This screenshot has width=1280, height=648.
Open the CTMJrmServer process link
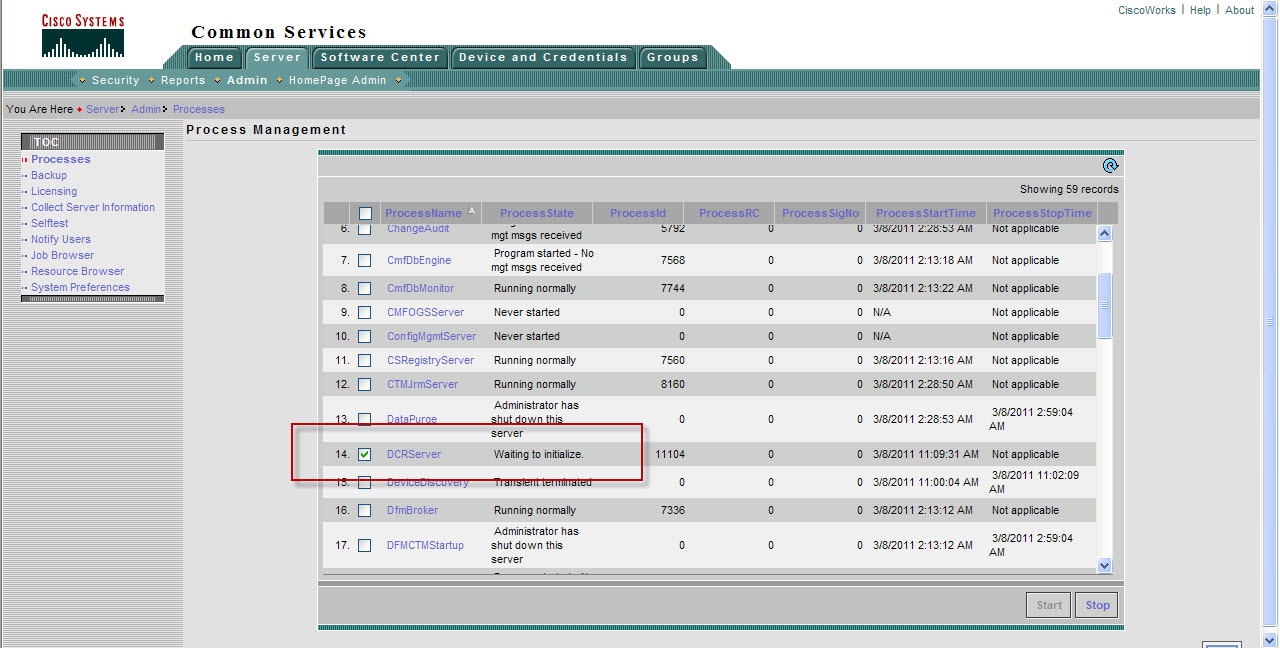tap(423, 385)
